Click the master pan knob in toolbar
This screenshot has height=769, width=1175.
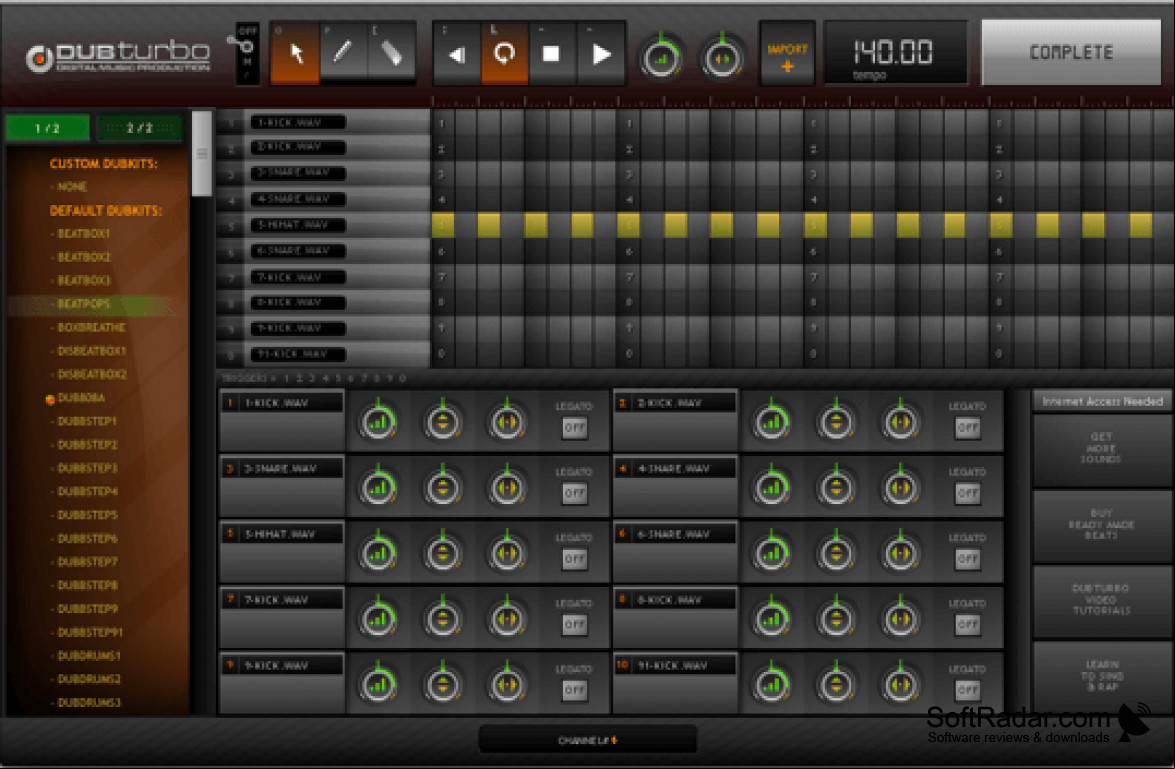(x=722, y=58)
